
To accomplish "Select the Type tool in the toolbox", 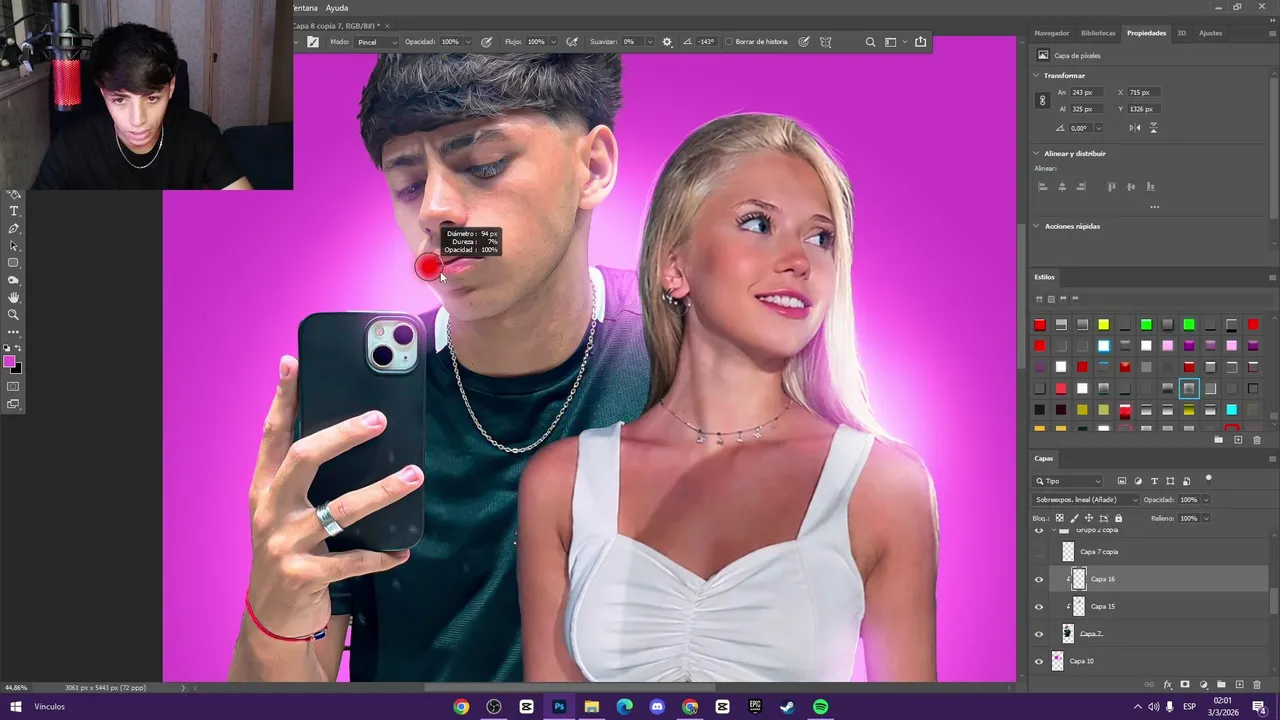I will pos(14,212).
